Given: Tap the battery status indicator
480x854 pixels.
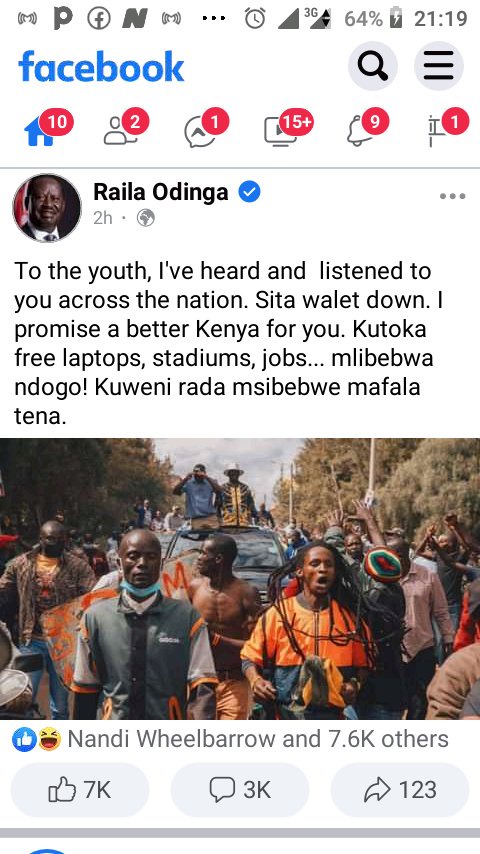Looking at the screenshot, I should click(396, 19).
